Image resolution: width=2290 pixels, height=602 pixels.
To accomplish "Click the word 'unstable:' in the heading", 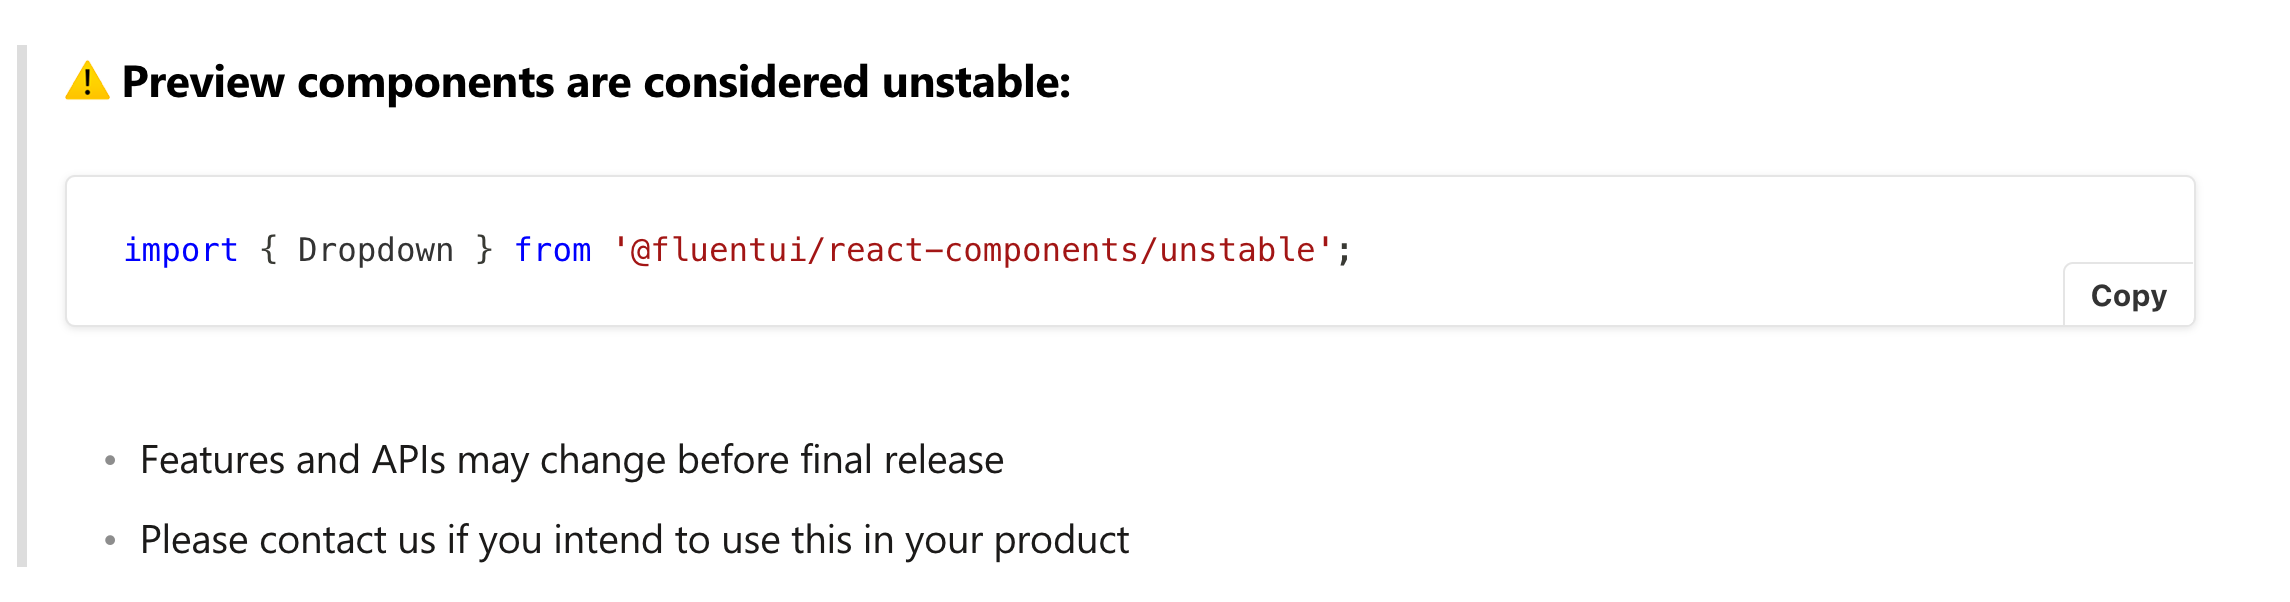I will [x=977, y=82].
